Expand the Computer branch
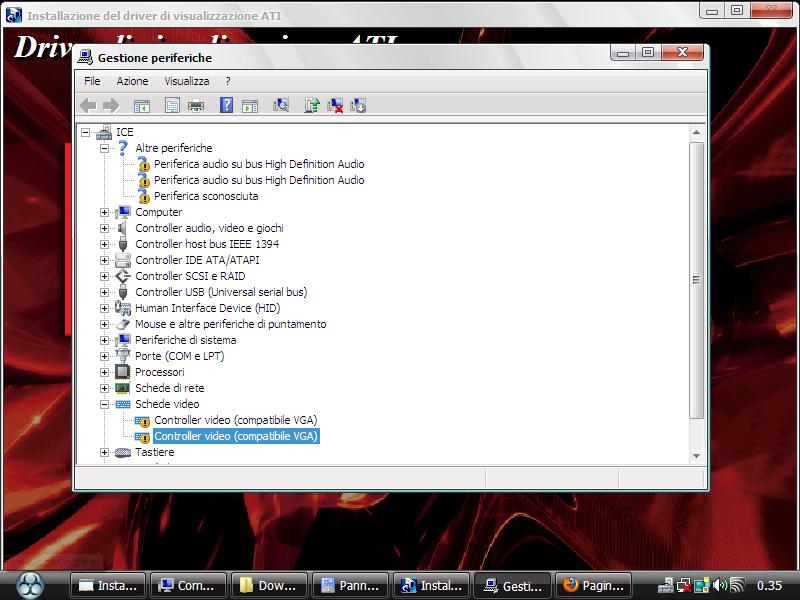 coord(105,213)
